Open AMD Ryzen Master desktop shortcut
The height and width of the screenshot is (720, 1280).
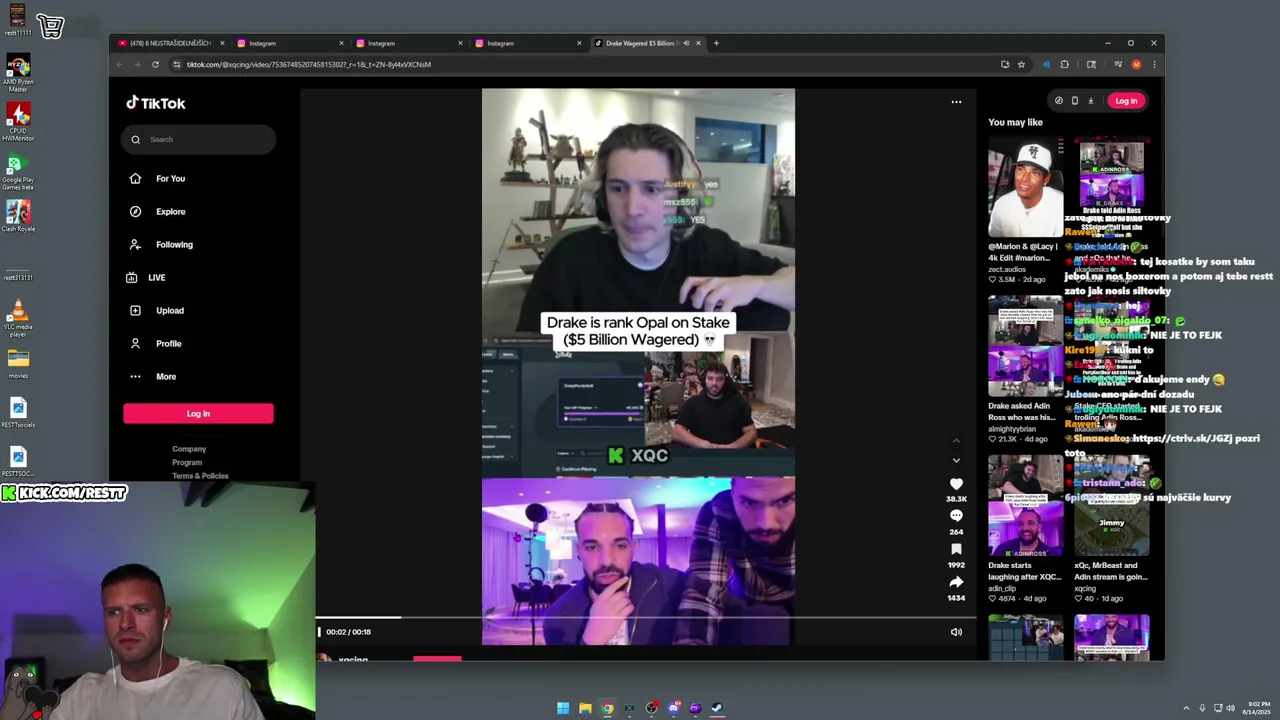click(18, 74)
